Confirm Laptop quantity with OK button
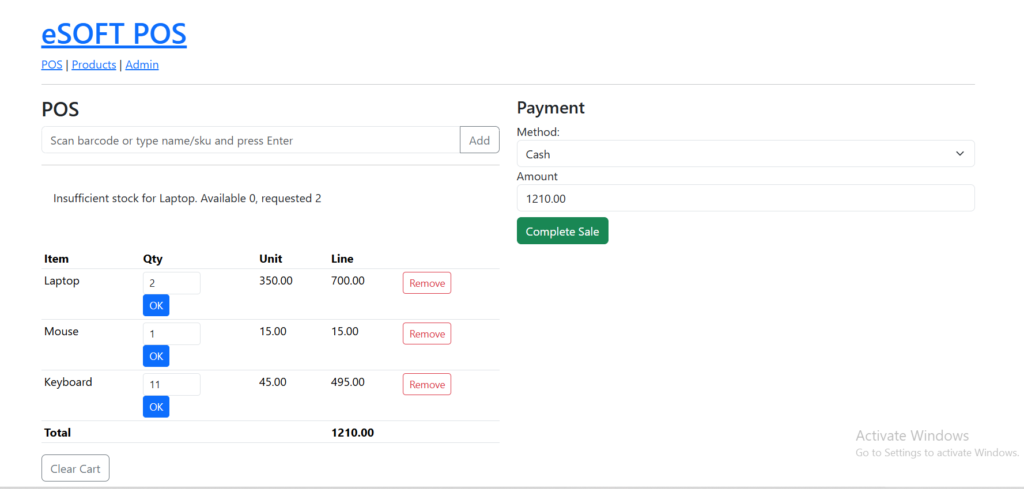Viewport: 1024px width, 489px height. click(156, 305)
